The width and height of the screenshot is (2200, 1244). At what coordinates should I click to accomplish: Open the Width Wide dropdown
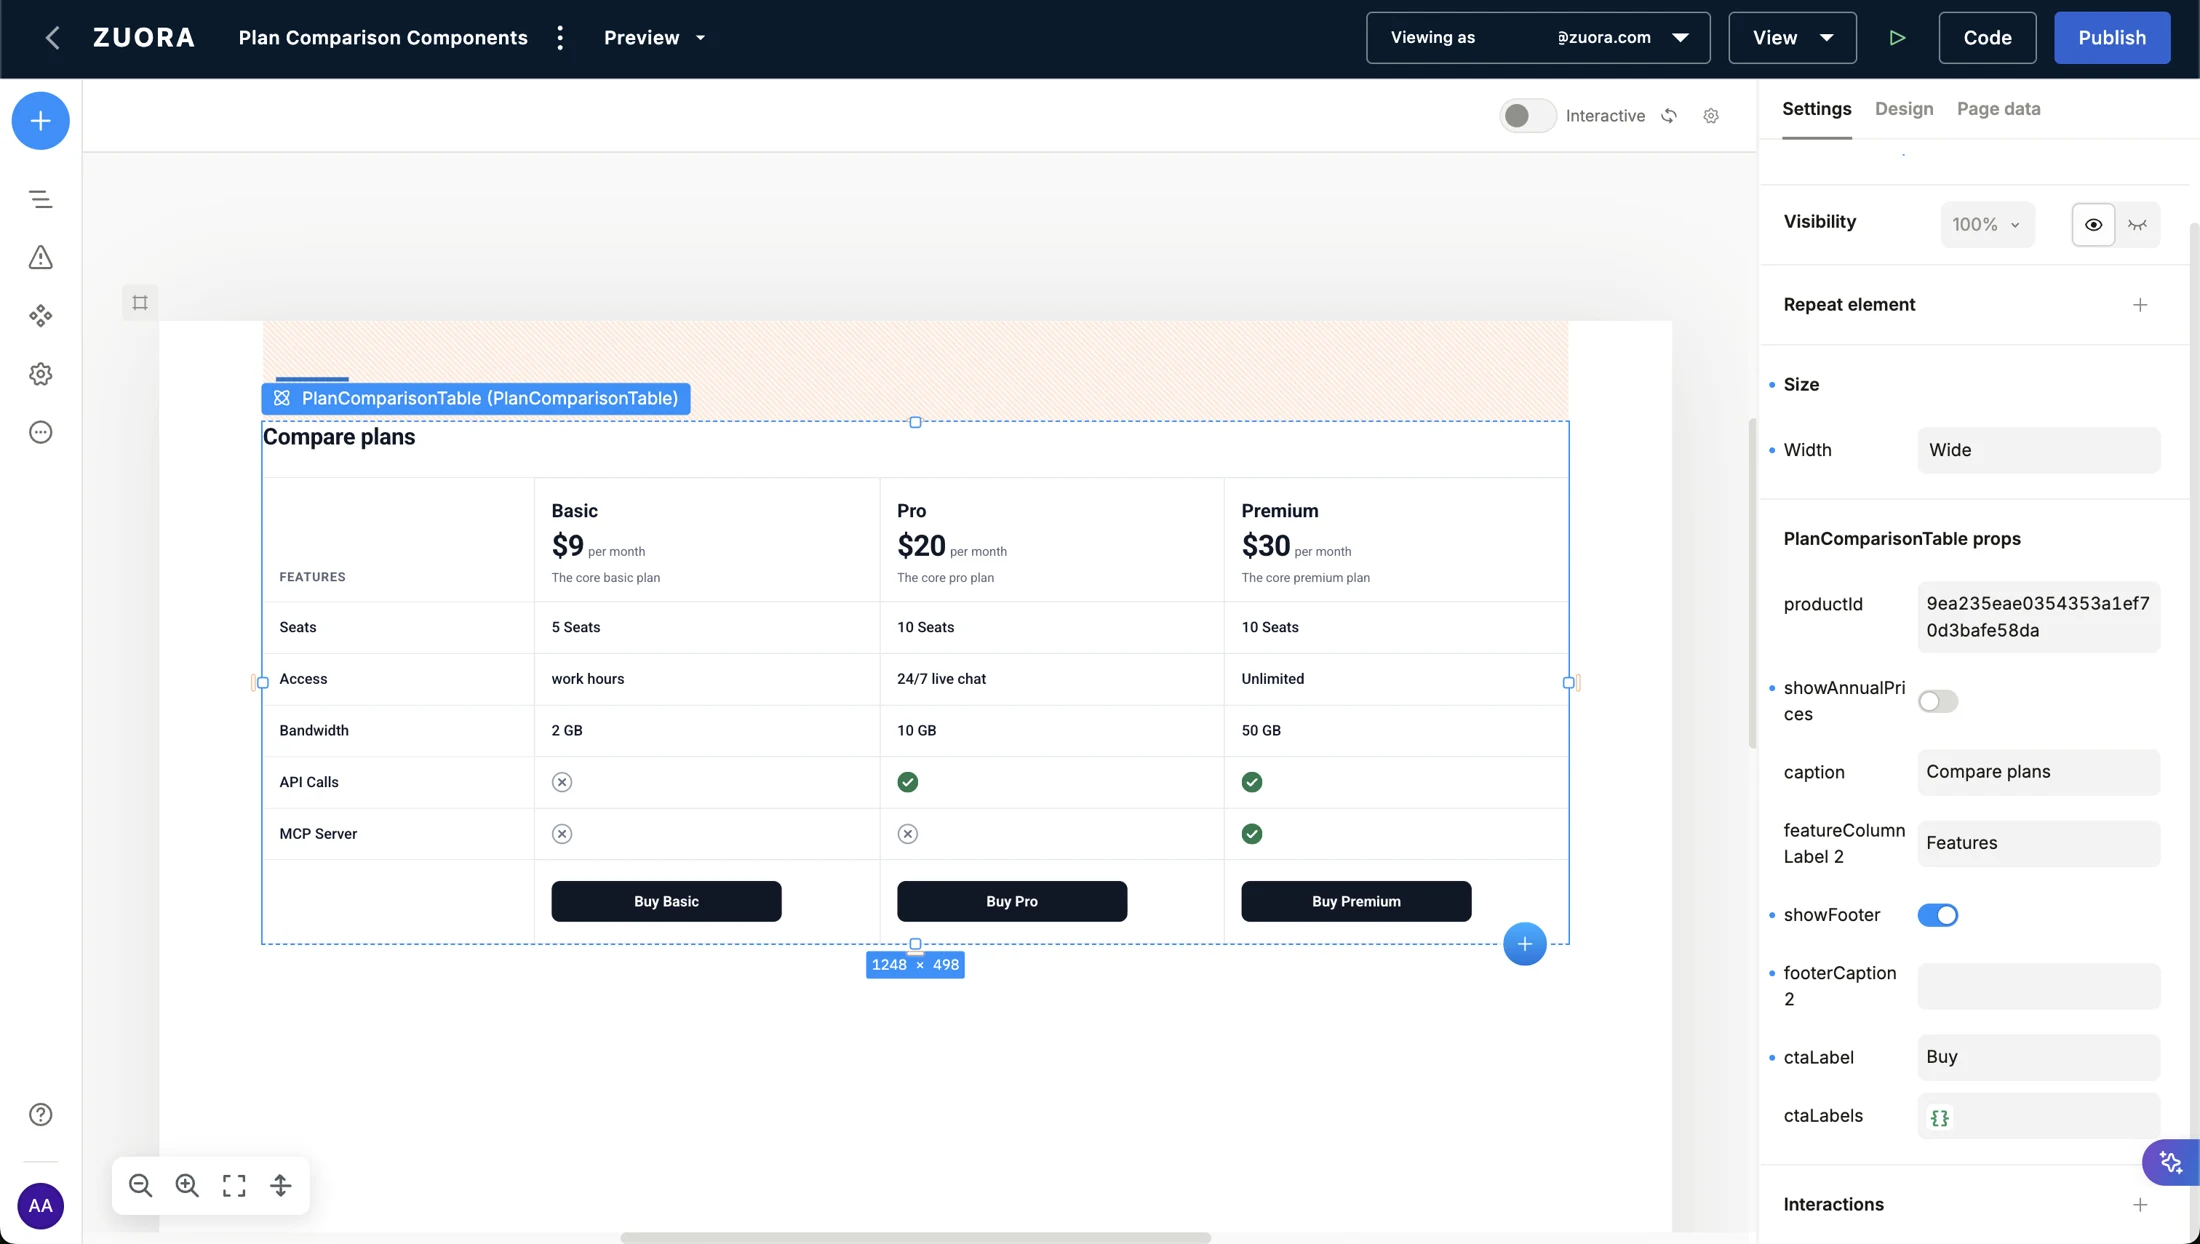(x=2038, y=450)
